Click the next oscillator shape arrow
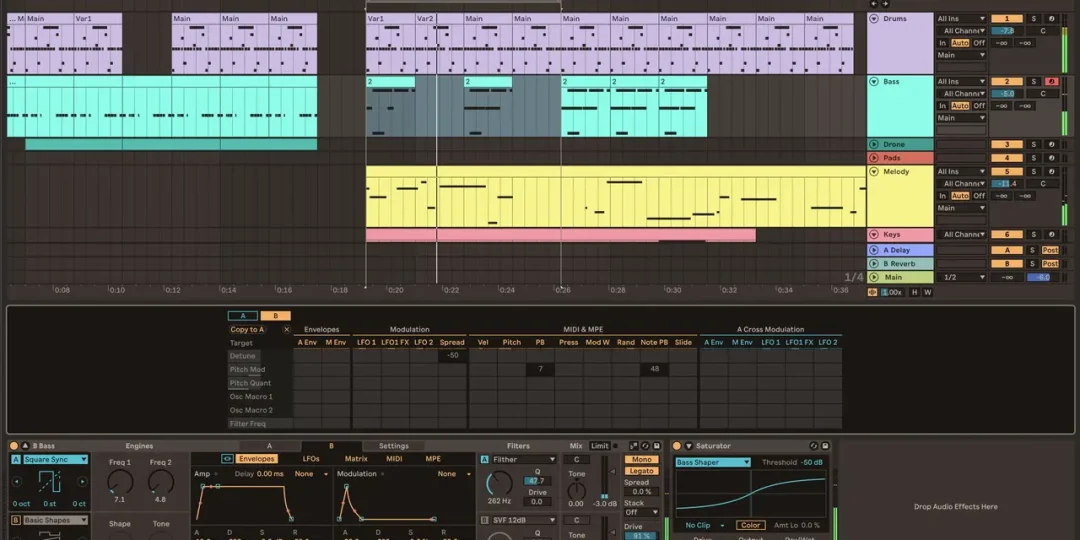Image resolution: width=1080 pixels, height=540 pixels. (x=82, y=482)
